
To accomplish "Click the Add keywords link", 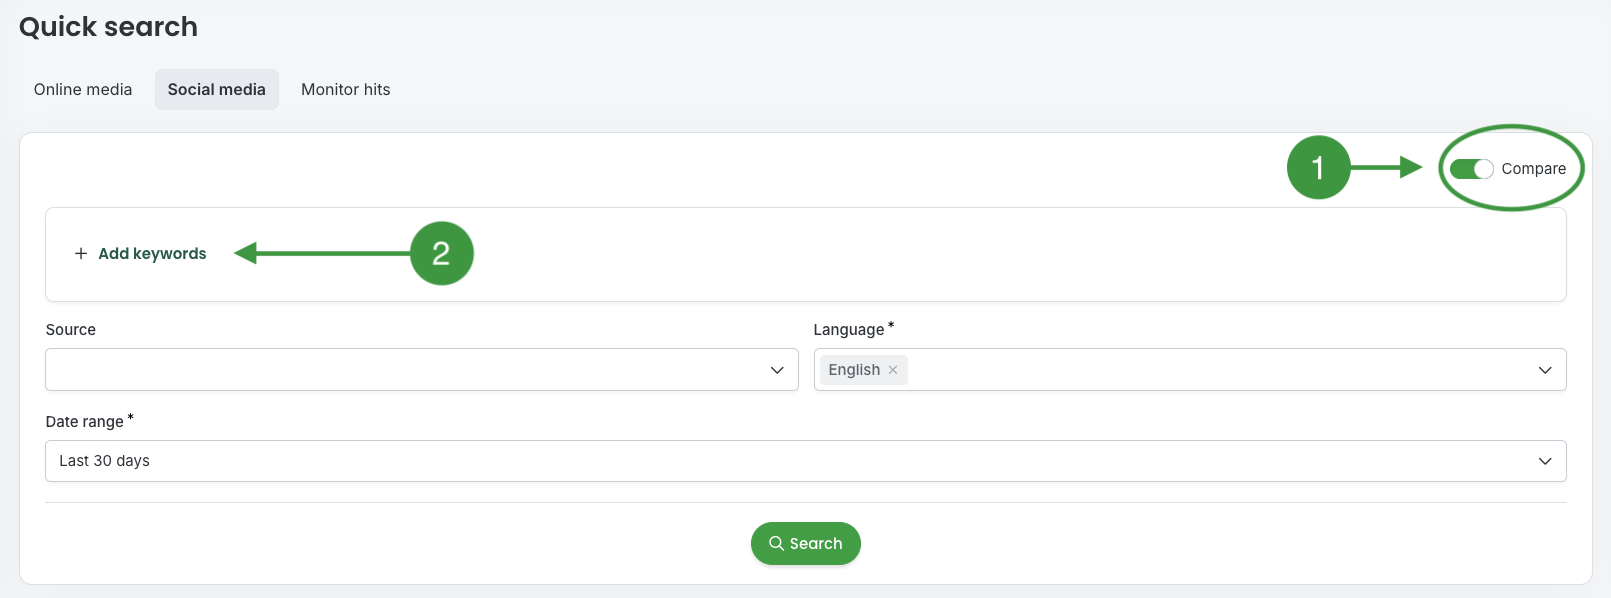I will tap(152, 254).
